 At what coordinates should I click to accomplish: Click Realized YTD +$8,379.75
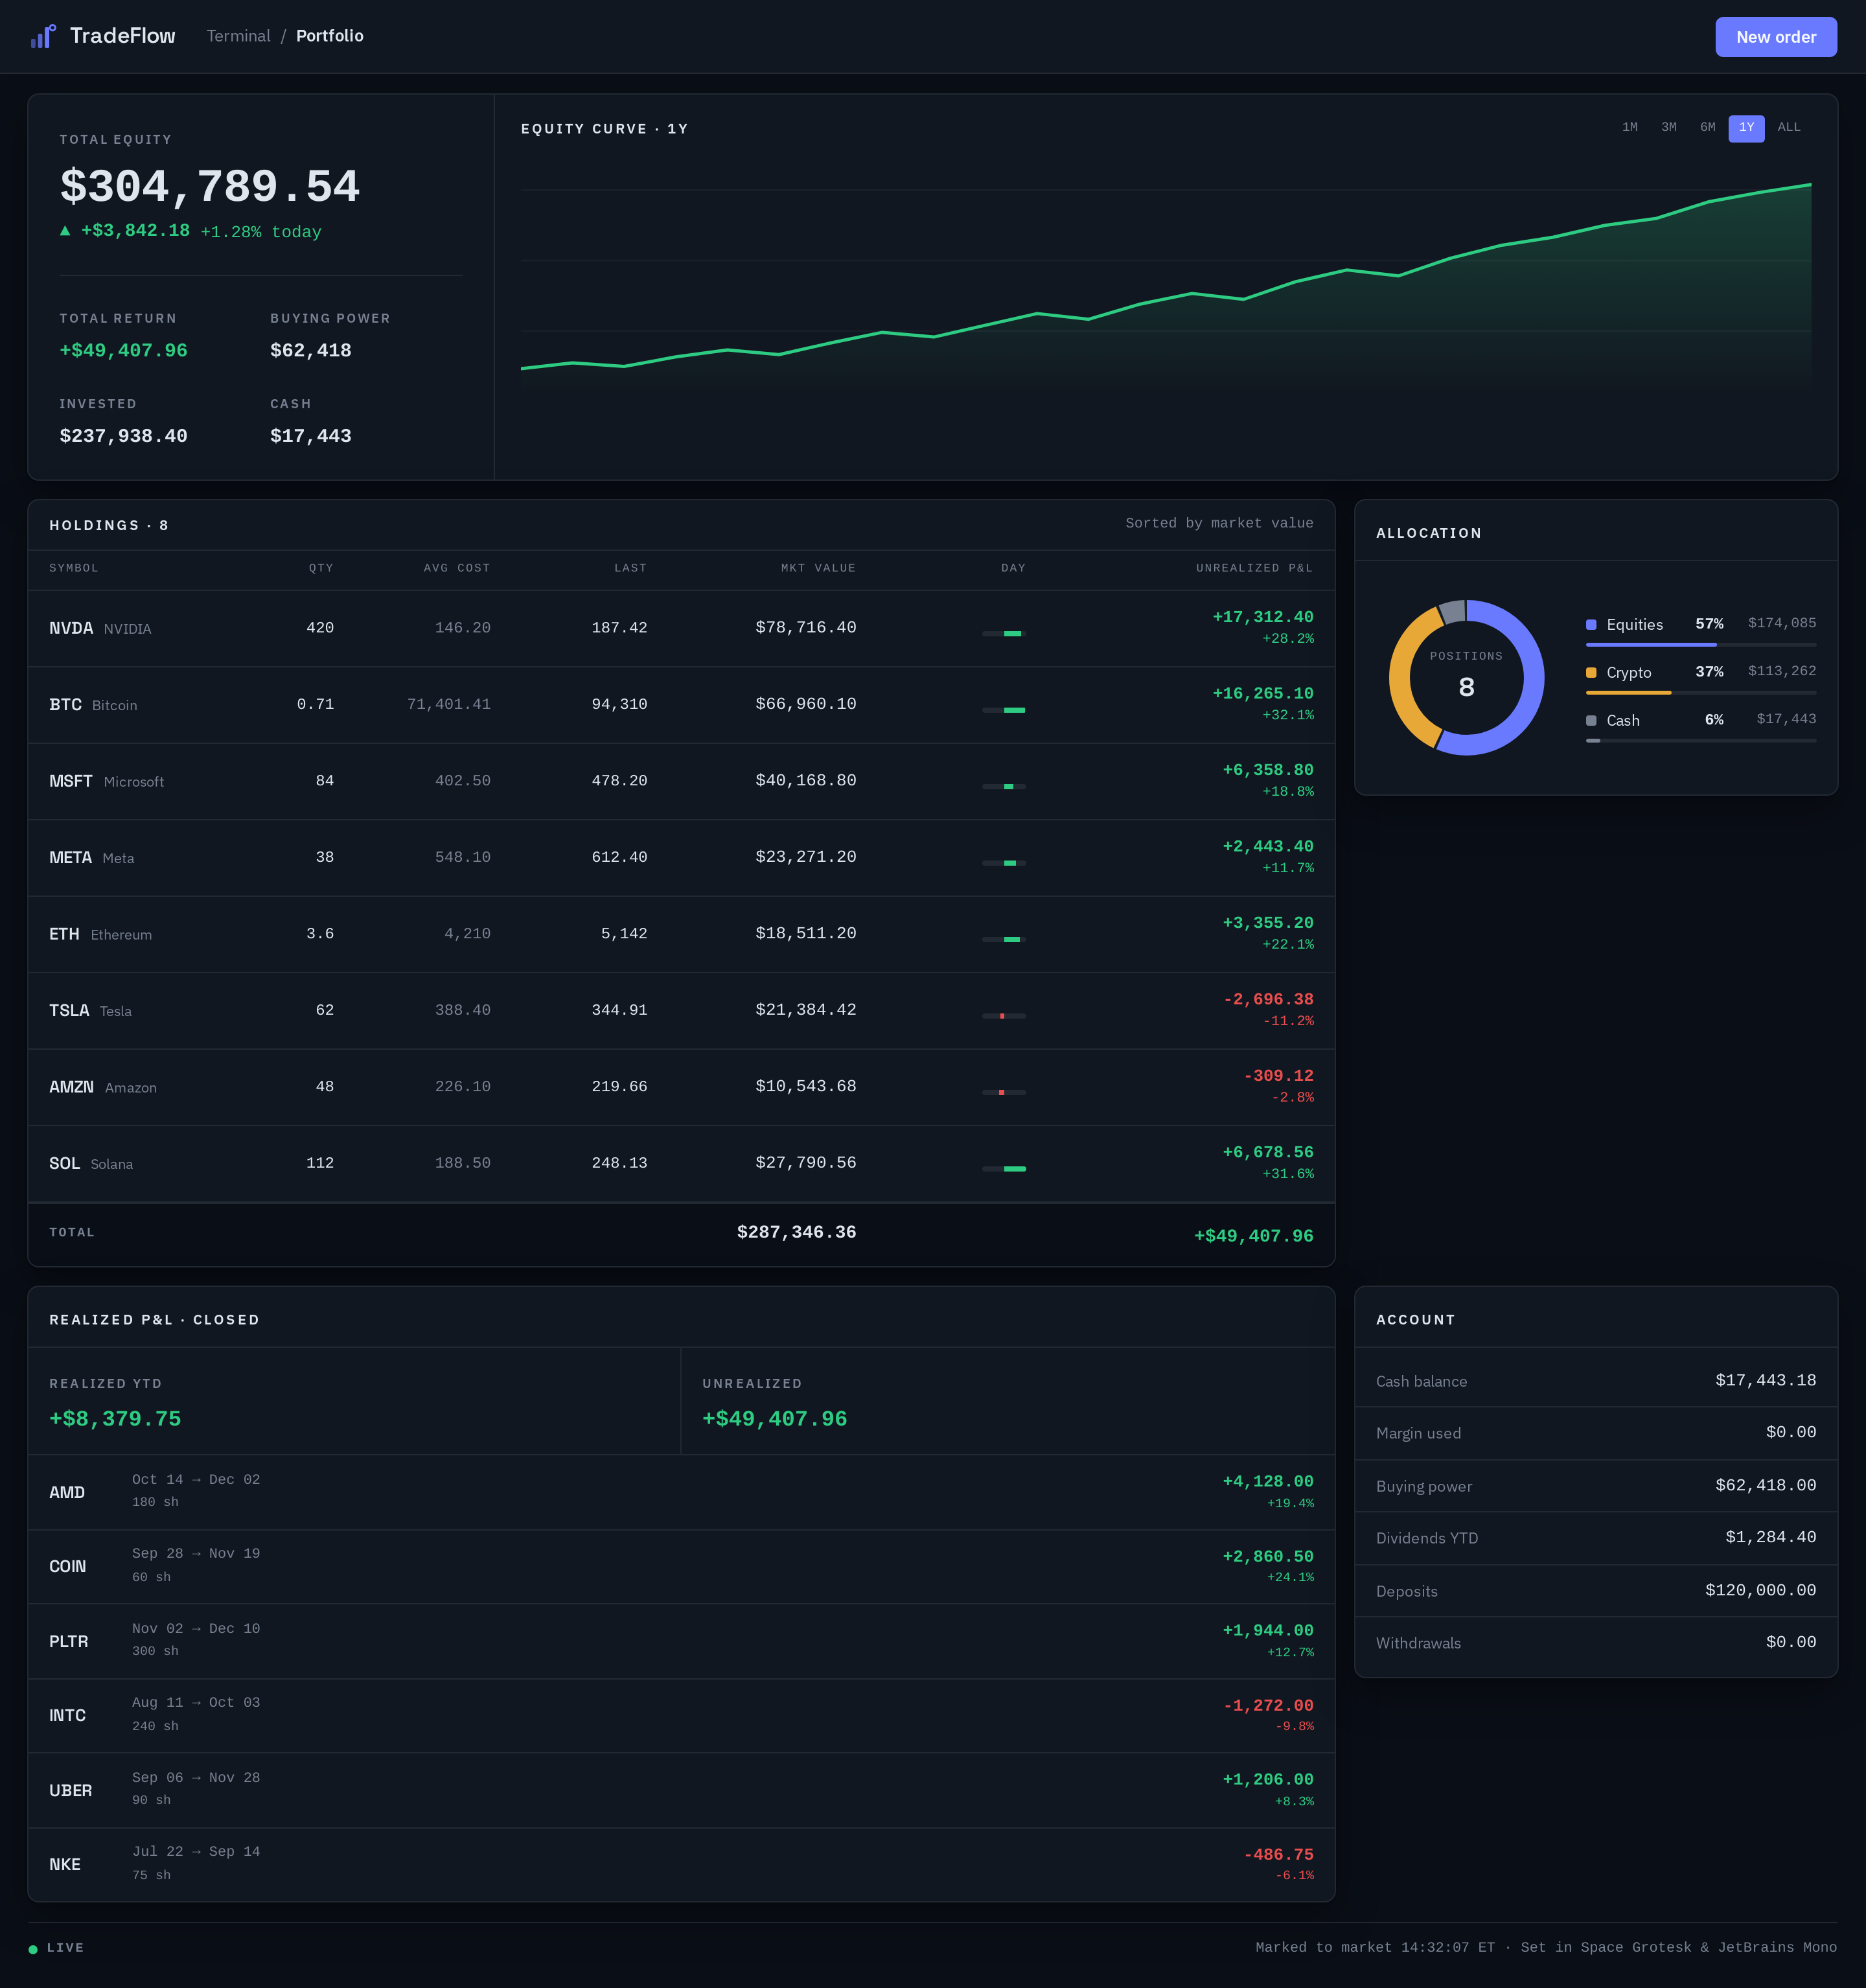pos(115,1419)
